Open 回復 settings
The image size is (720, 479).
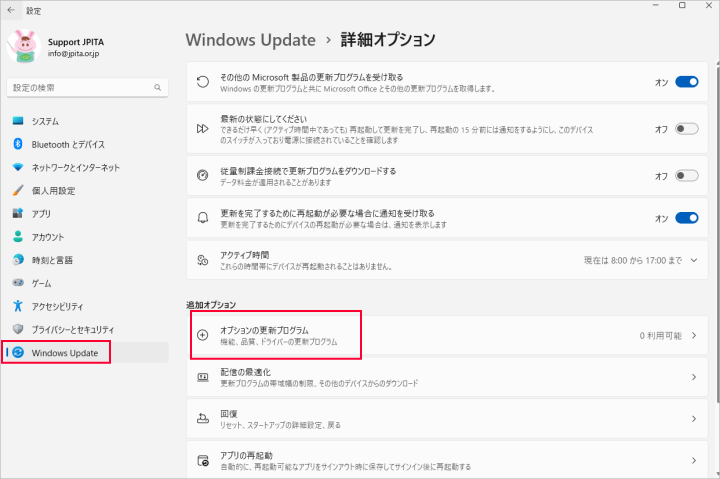pos(447,419)
